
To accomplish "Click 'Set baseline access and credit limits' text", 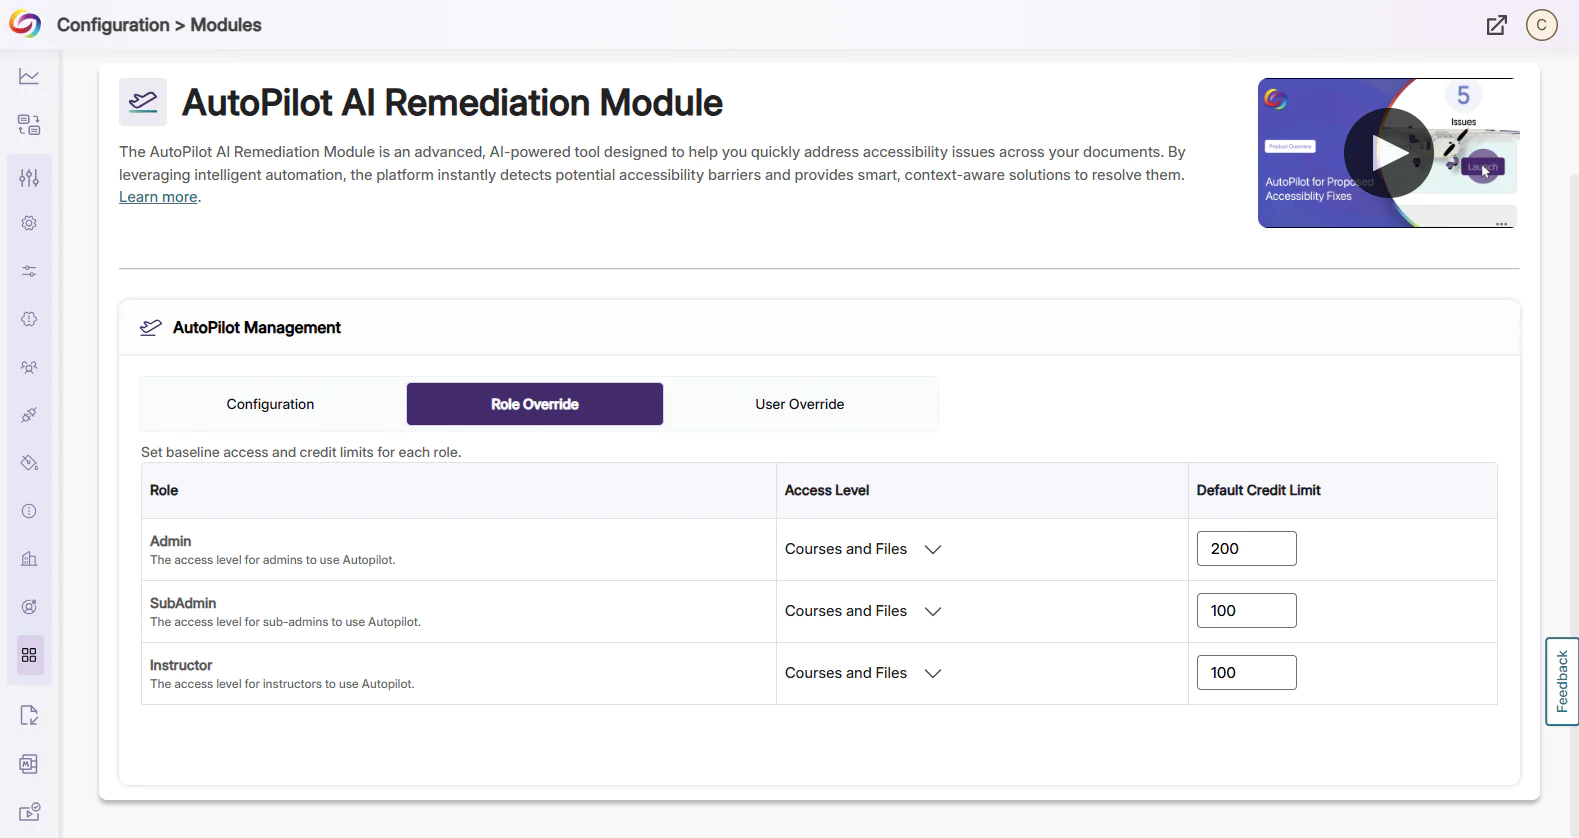I will [301, 452].
